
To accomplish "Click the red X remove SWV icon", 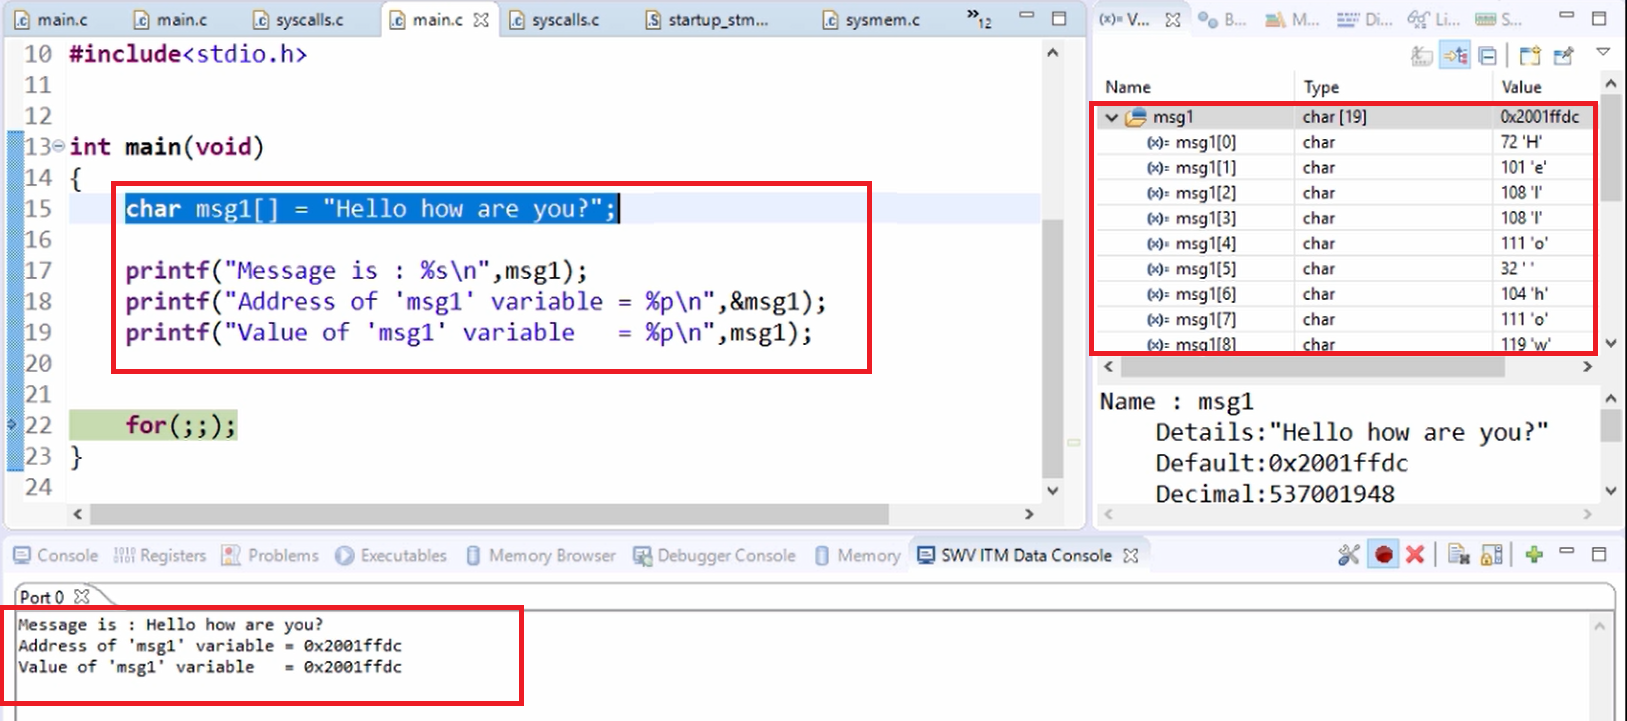I will (x=1414, y=554).
